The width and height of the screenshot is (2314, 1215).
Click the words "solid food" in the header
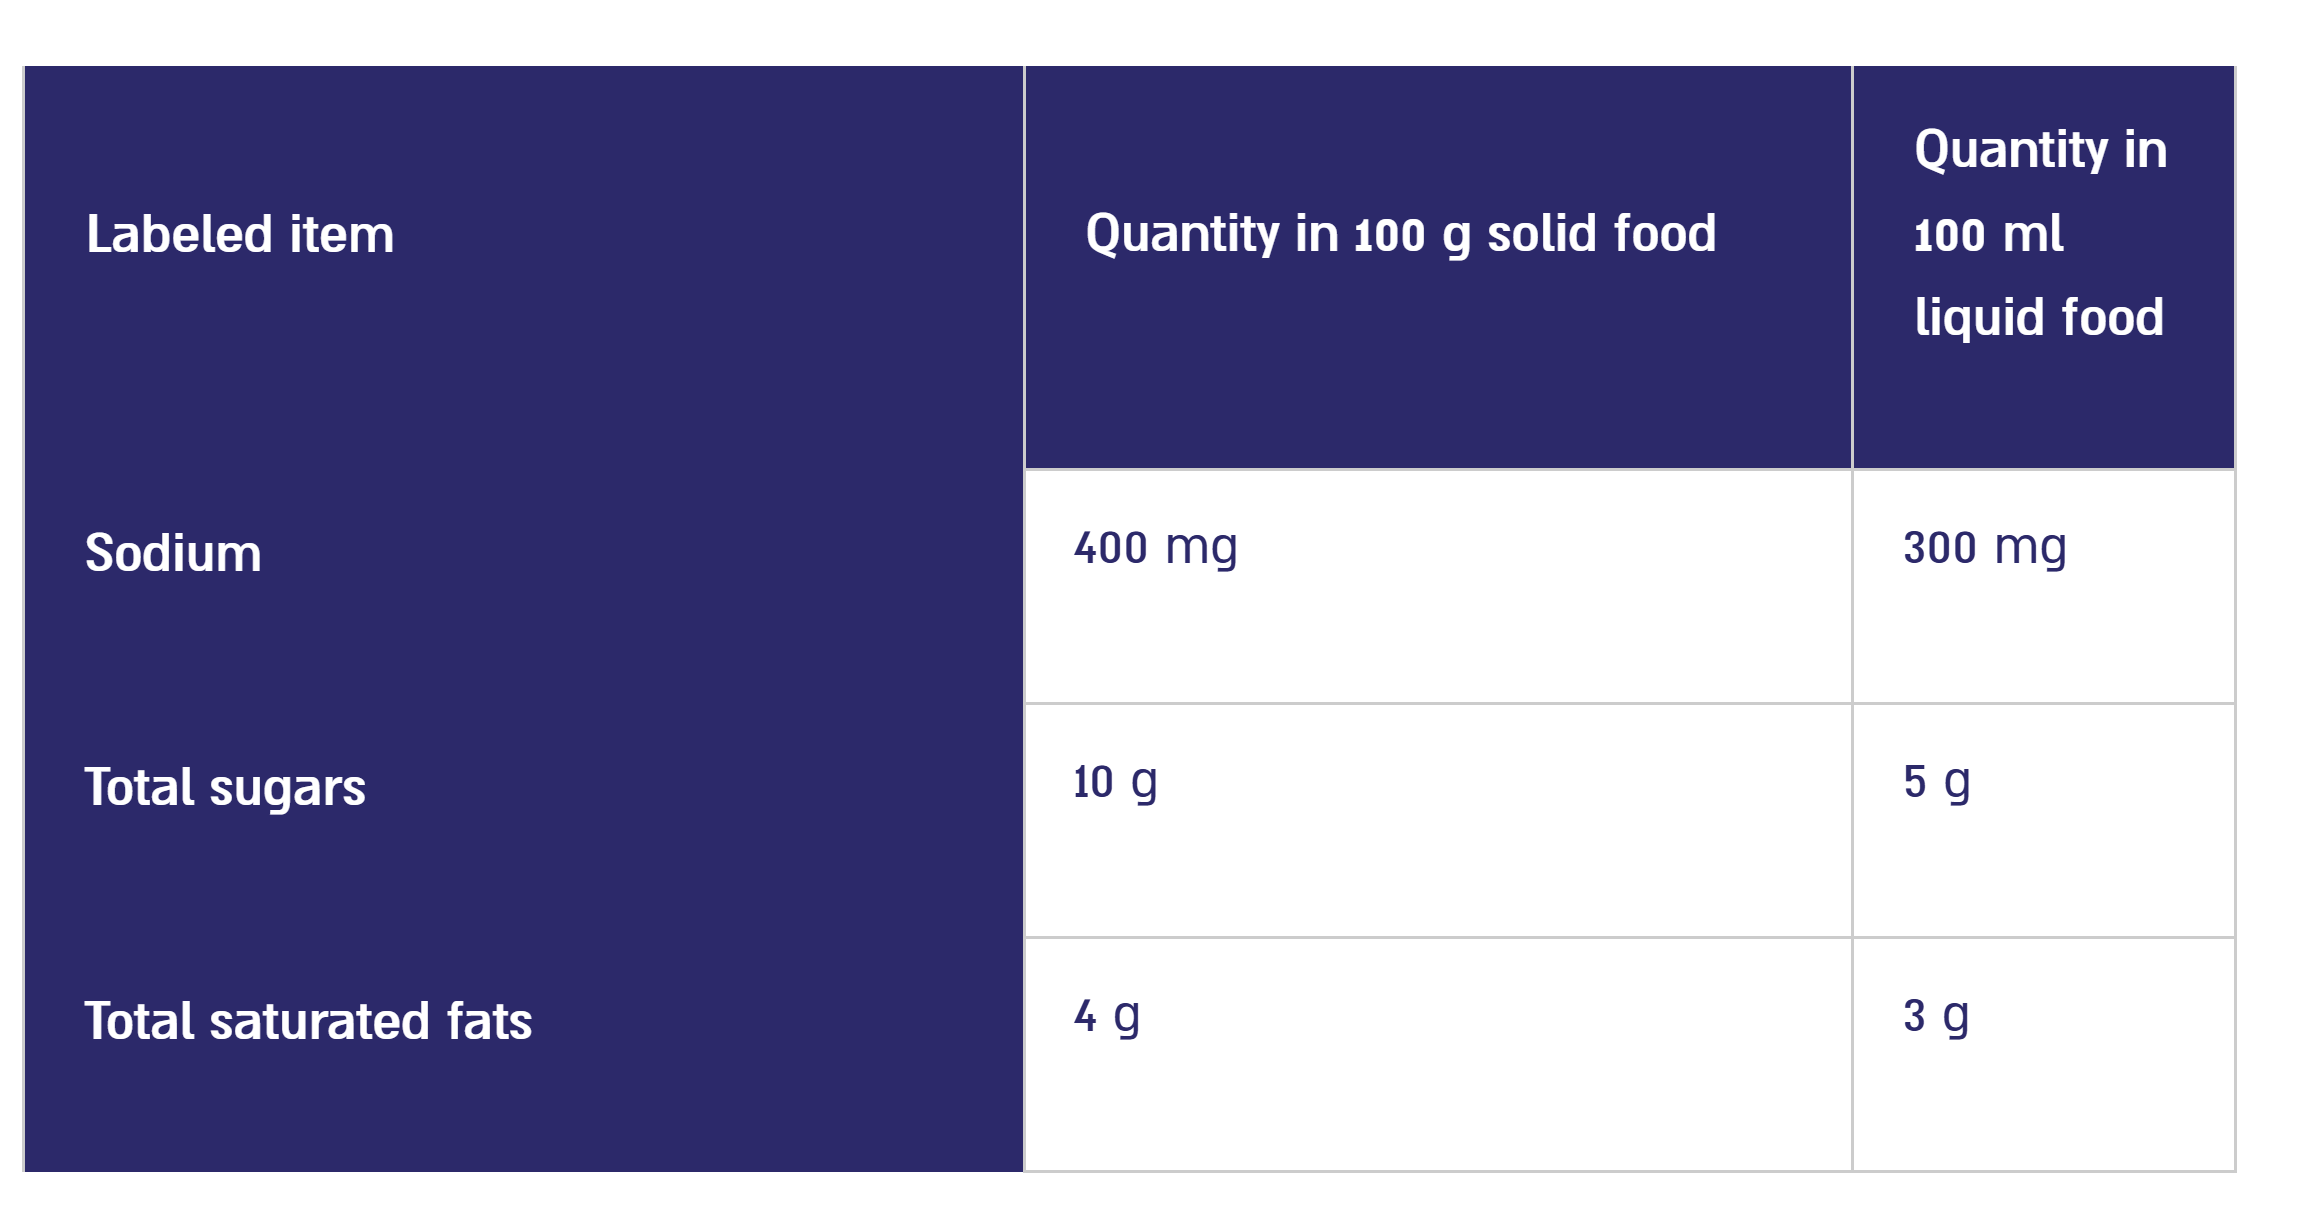[1601, 235]
